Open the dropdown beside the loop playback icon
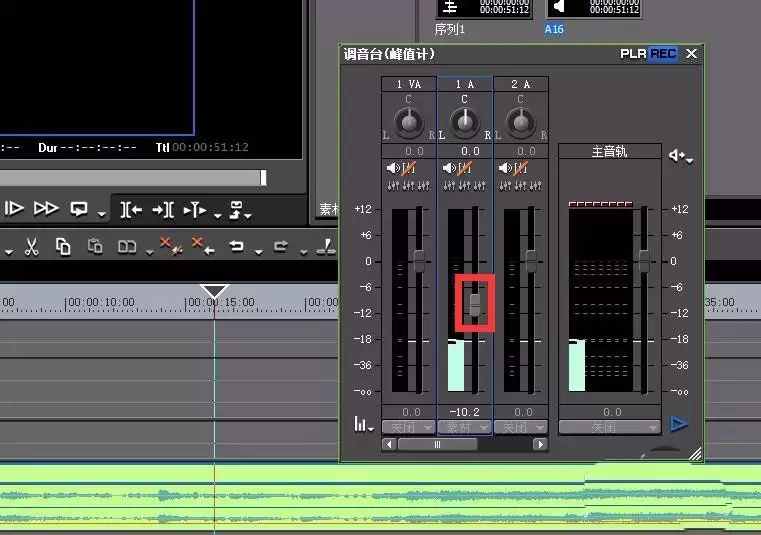Image resolution: width=761 pixels, height=535 pixels. [x=101, y=214]
